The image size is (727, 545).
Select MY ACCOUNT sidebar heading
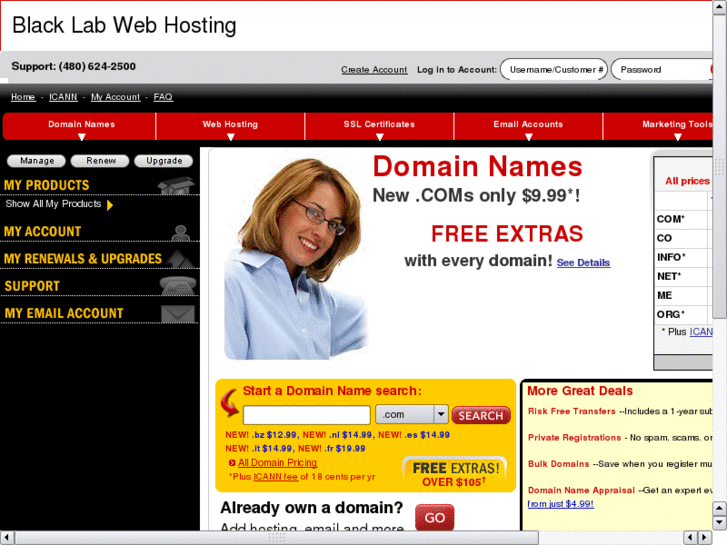pos(43,231)
